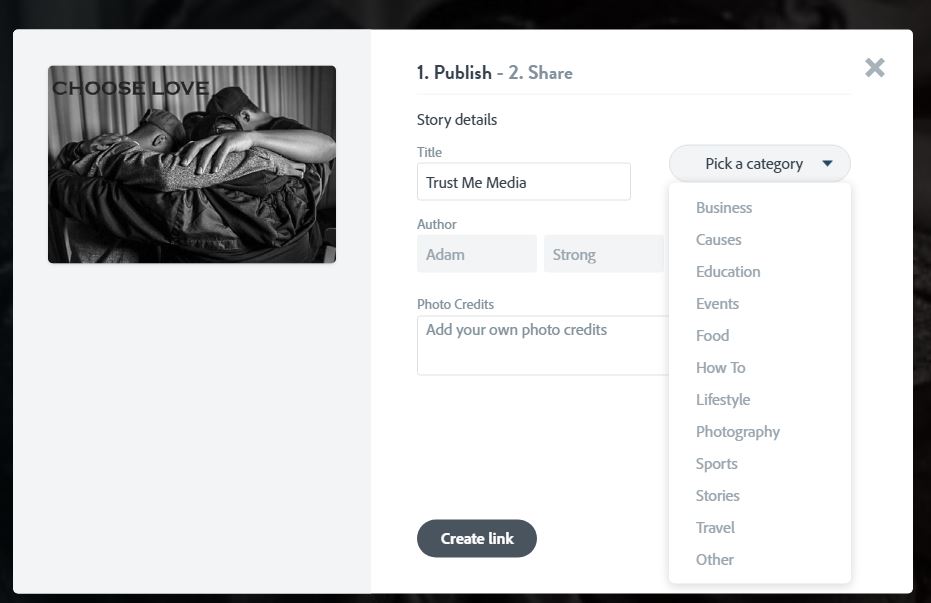
Task: Click the Strong last name author field
Action: 603,254
